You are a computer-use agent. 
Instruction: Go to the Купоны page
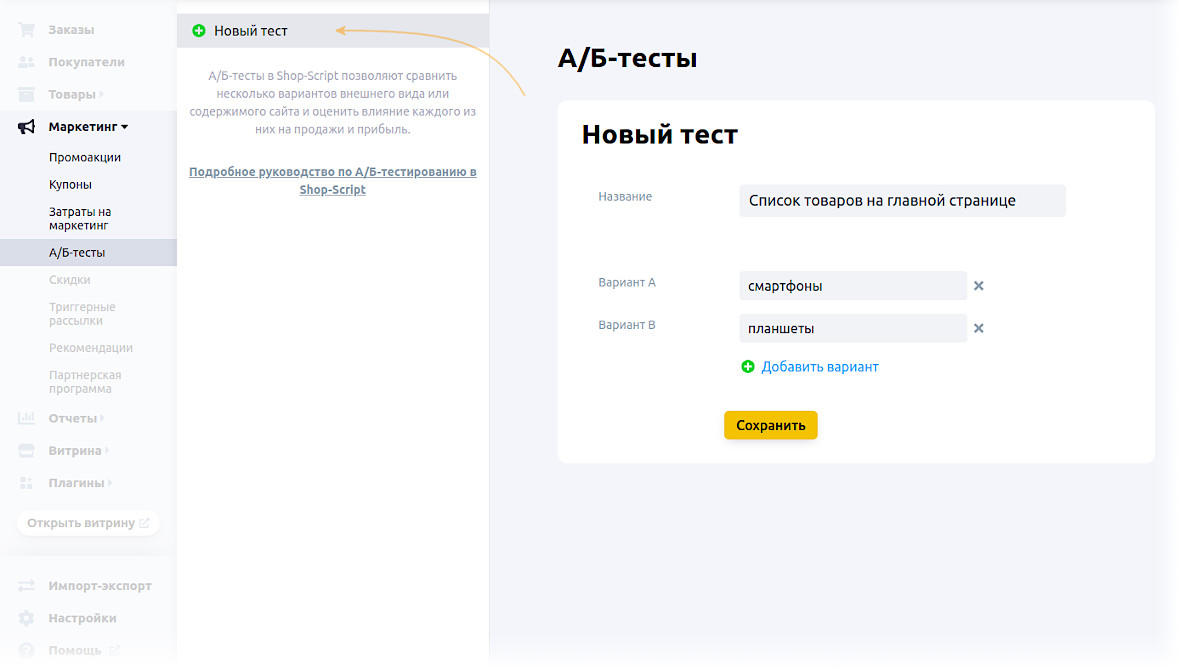pos(70,185)
